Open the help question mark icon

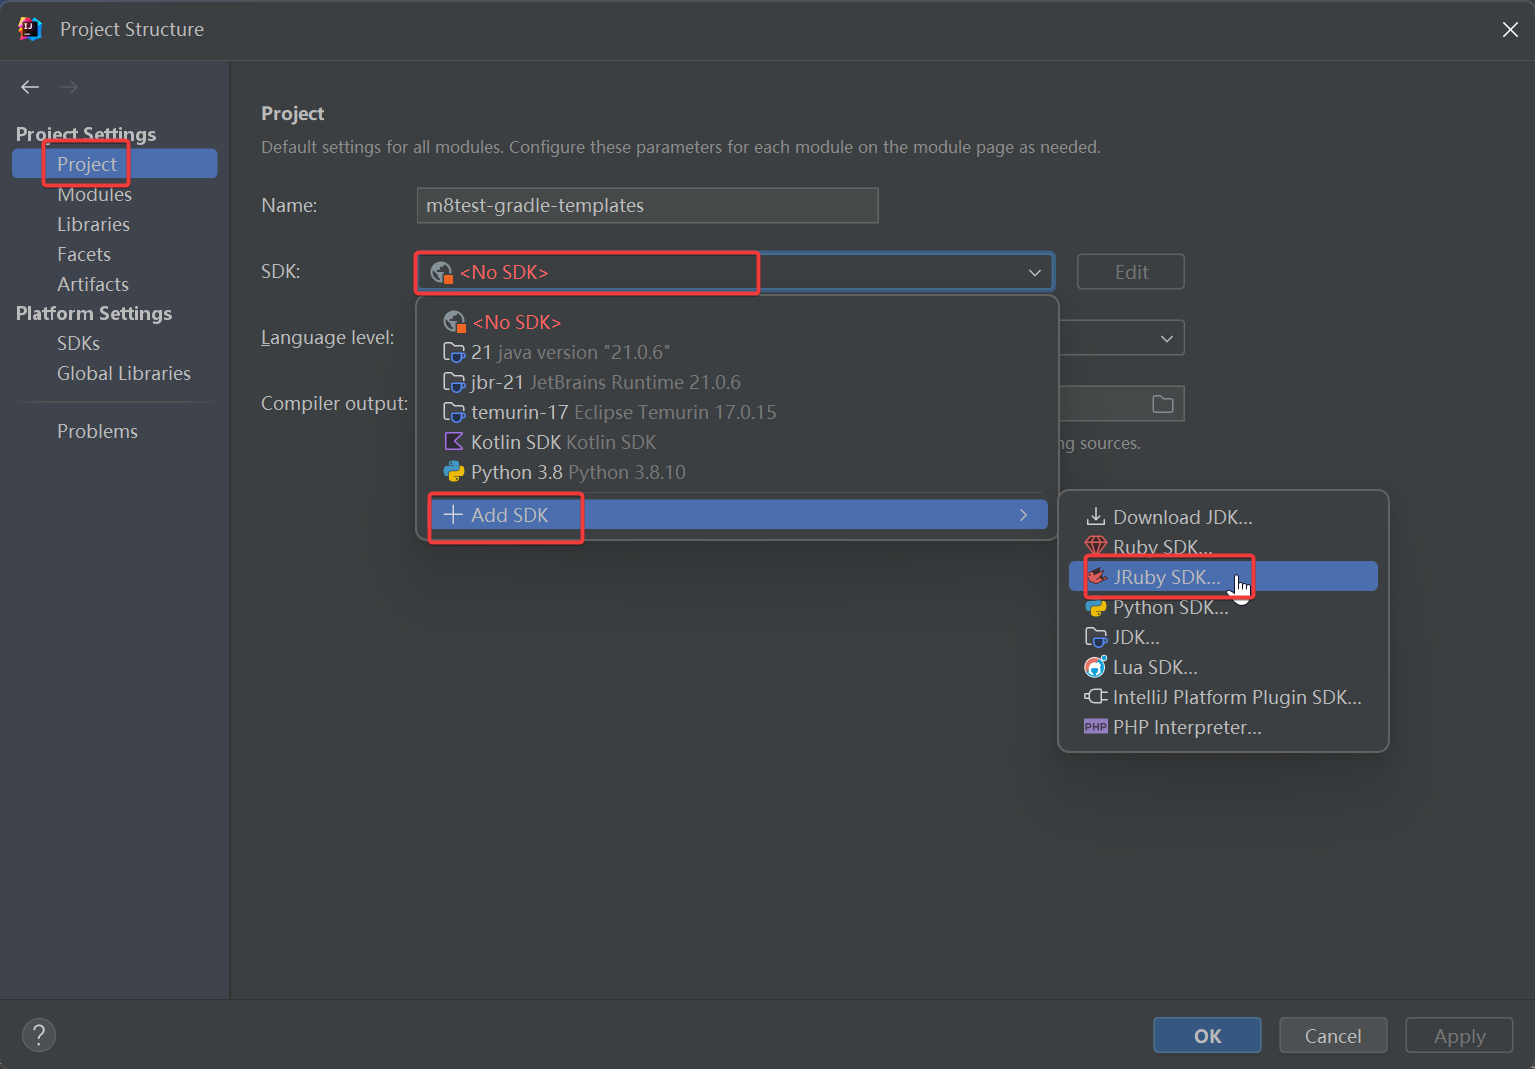pos(39,1035)
